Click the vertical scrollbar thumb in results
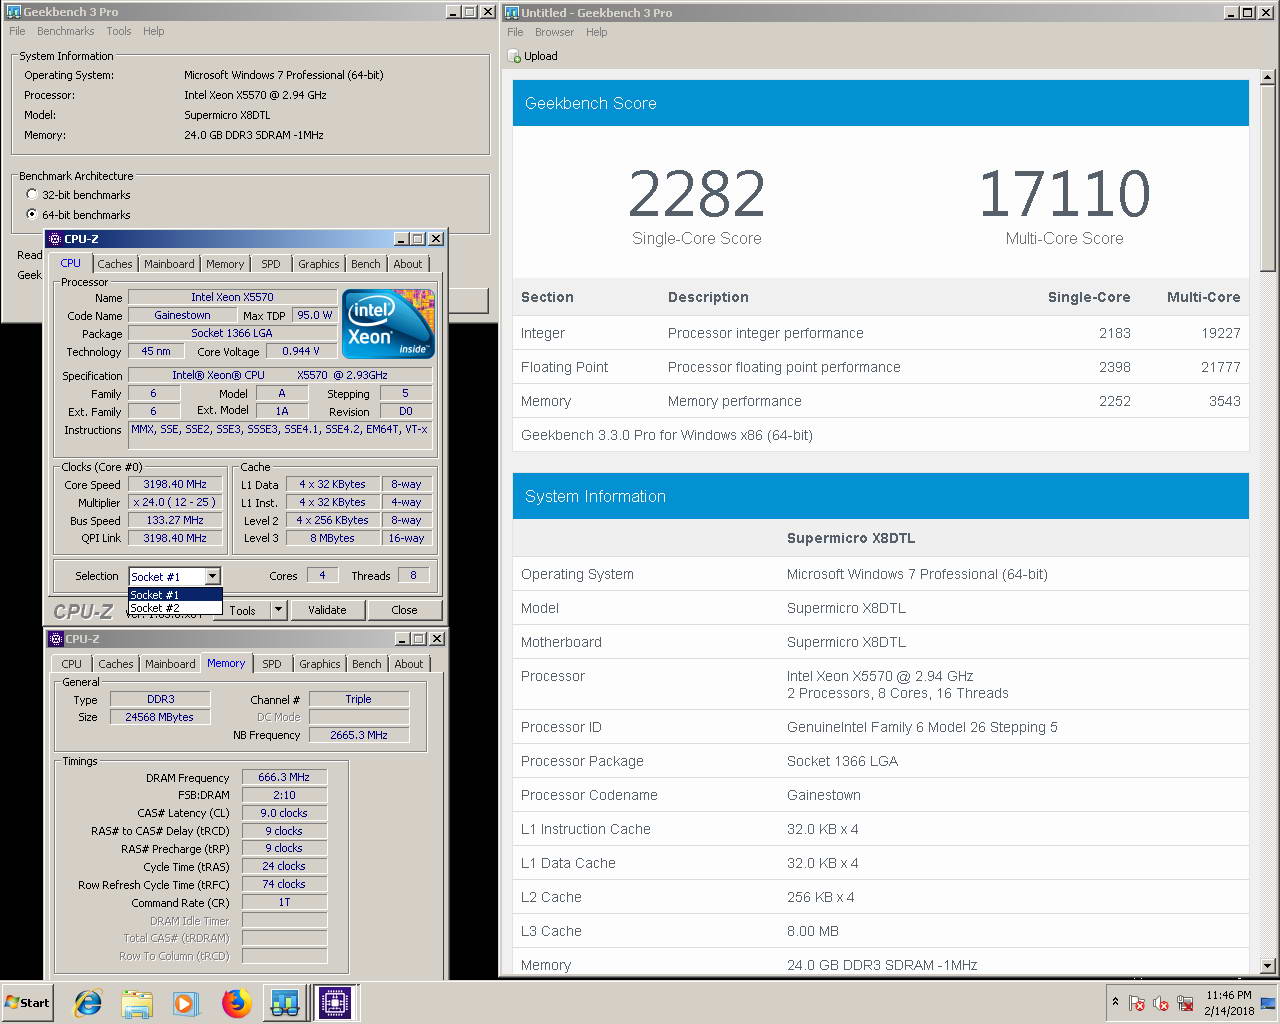 pyautogui.click(x=1268, y=178)
